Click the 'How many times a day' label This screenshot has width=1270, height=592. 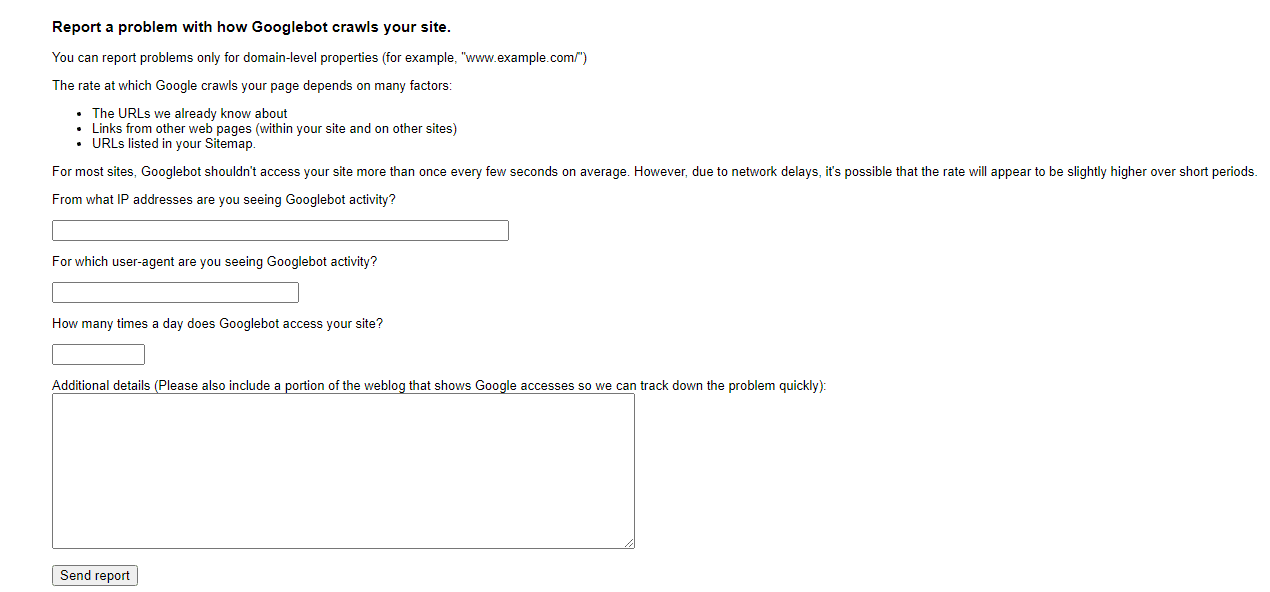(218, 324)
